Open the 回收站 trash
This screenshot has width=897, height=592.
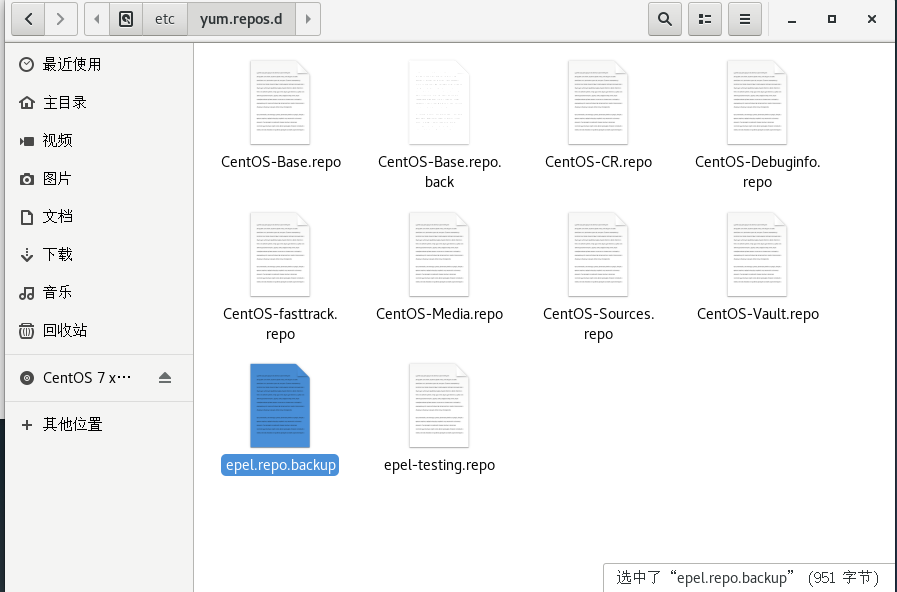(x=99, y=330)
